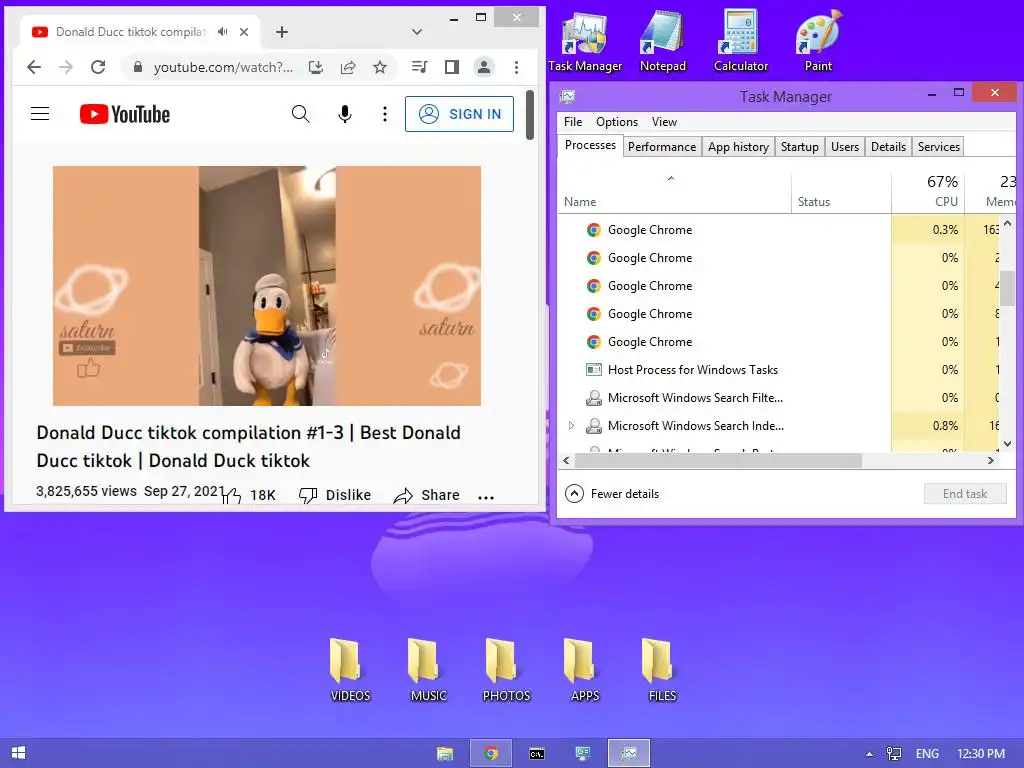Viewport: 1024px width, 768px height.
Task: Open the Task Manager desktop shortcut
Action: click(x=585, y=40)
